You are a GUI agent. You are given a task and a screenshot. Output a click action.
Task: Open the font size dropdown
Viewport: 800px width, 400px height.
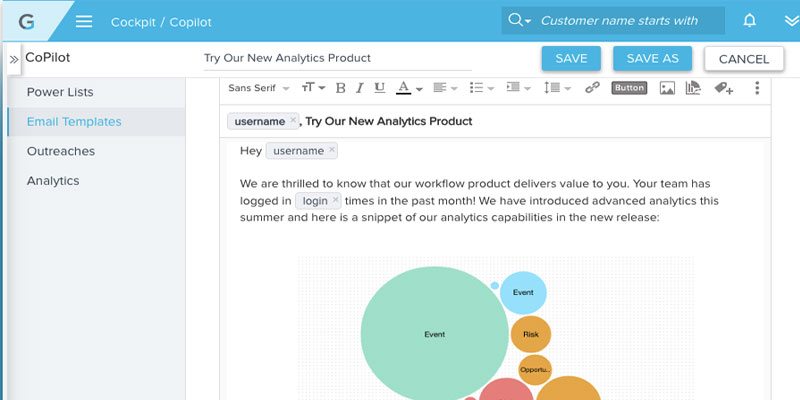tap(313, 88)
